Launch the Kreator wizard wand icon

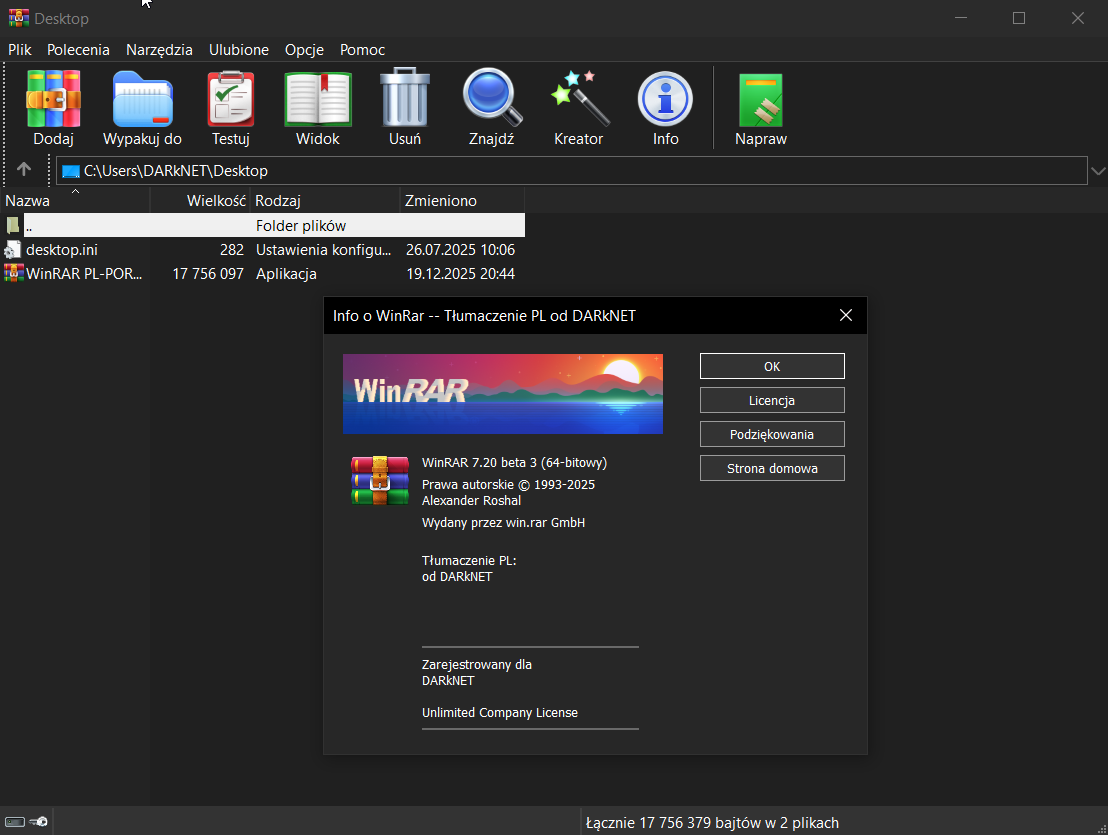[579, 98]
